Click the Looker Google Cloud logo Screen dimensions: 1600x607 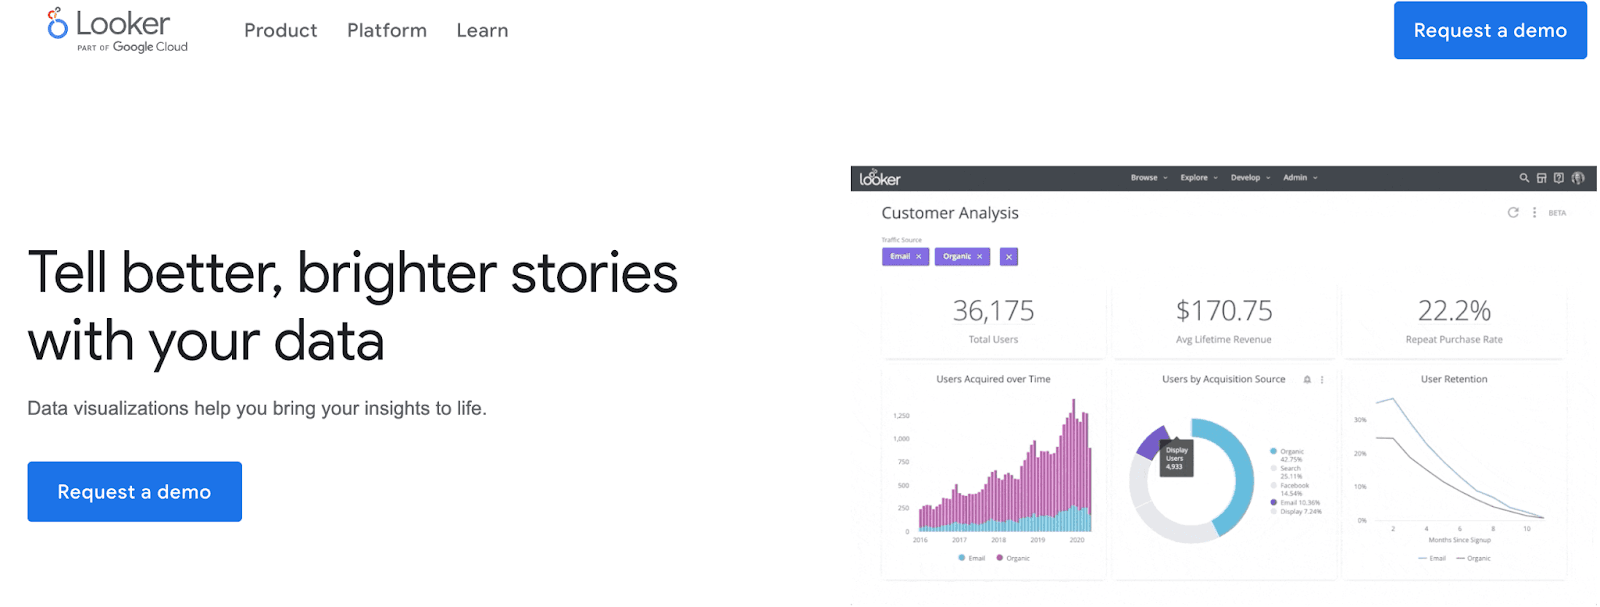coord(117,31)
